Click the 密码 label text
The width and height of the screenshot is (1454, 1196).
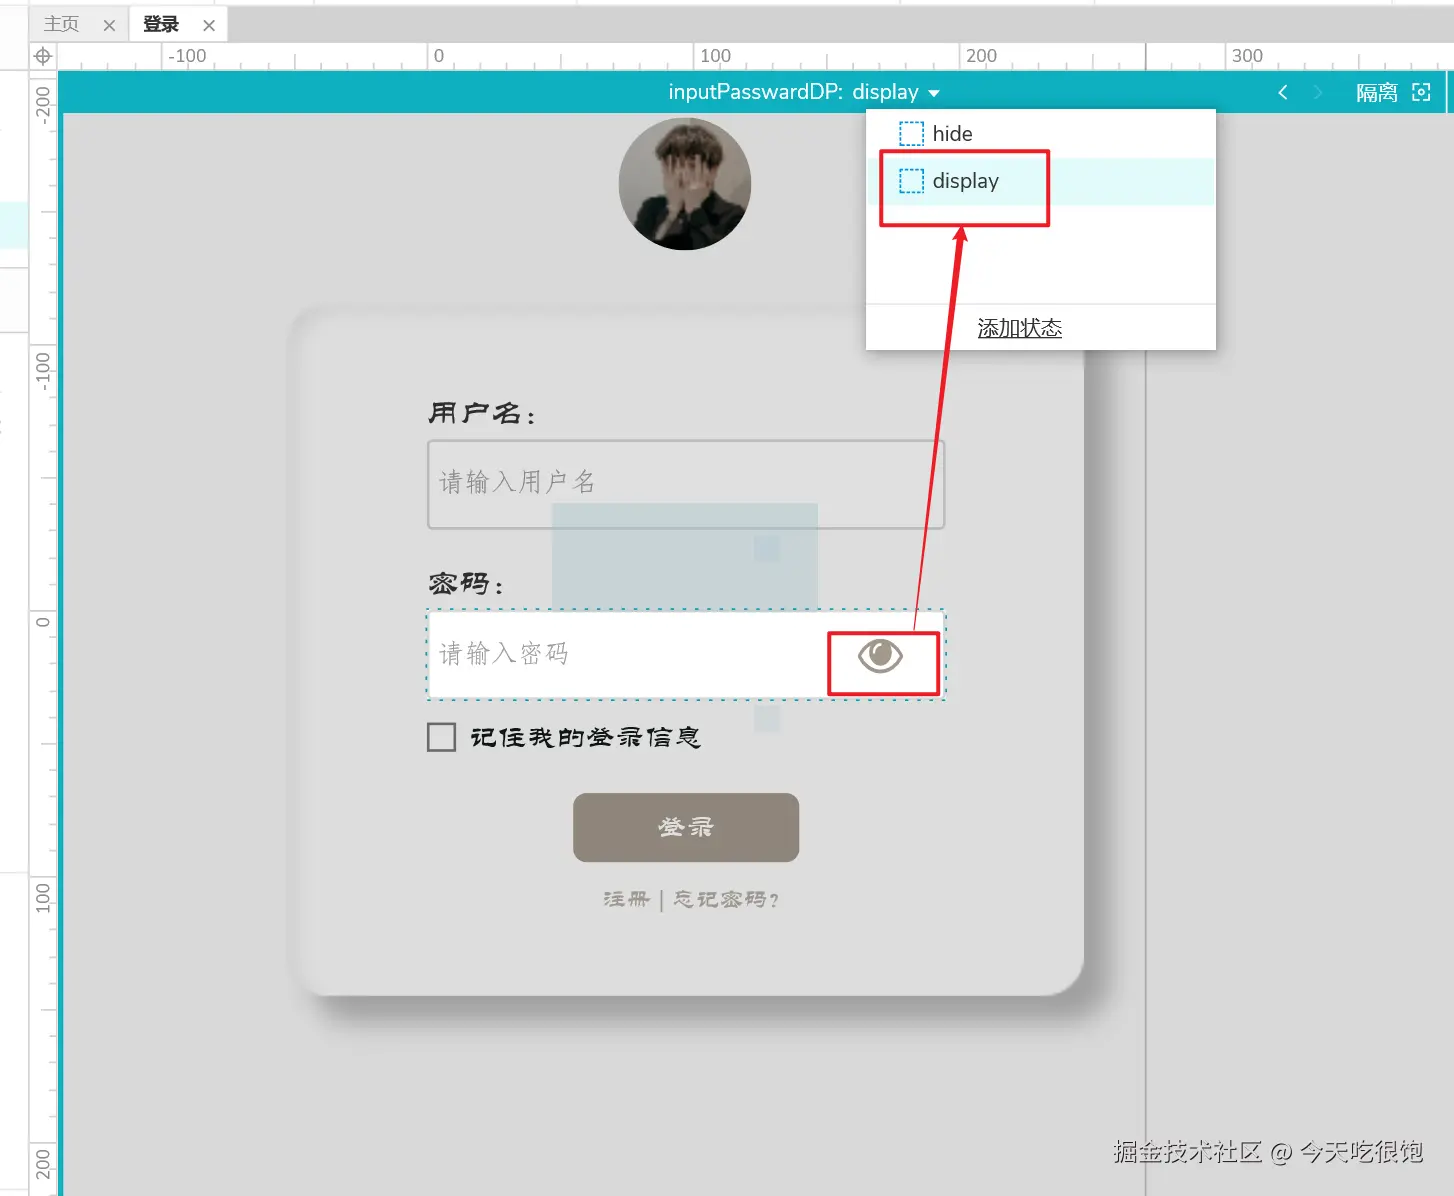click(x=466, y=583)
